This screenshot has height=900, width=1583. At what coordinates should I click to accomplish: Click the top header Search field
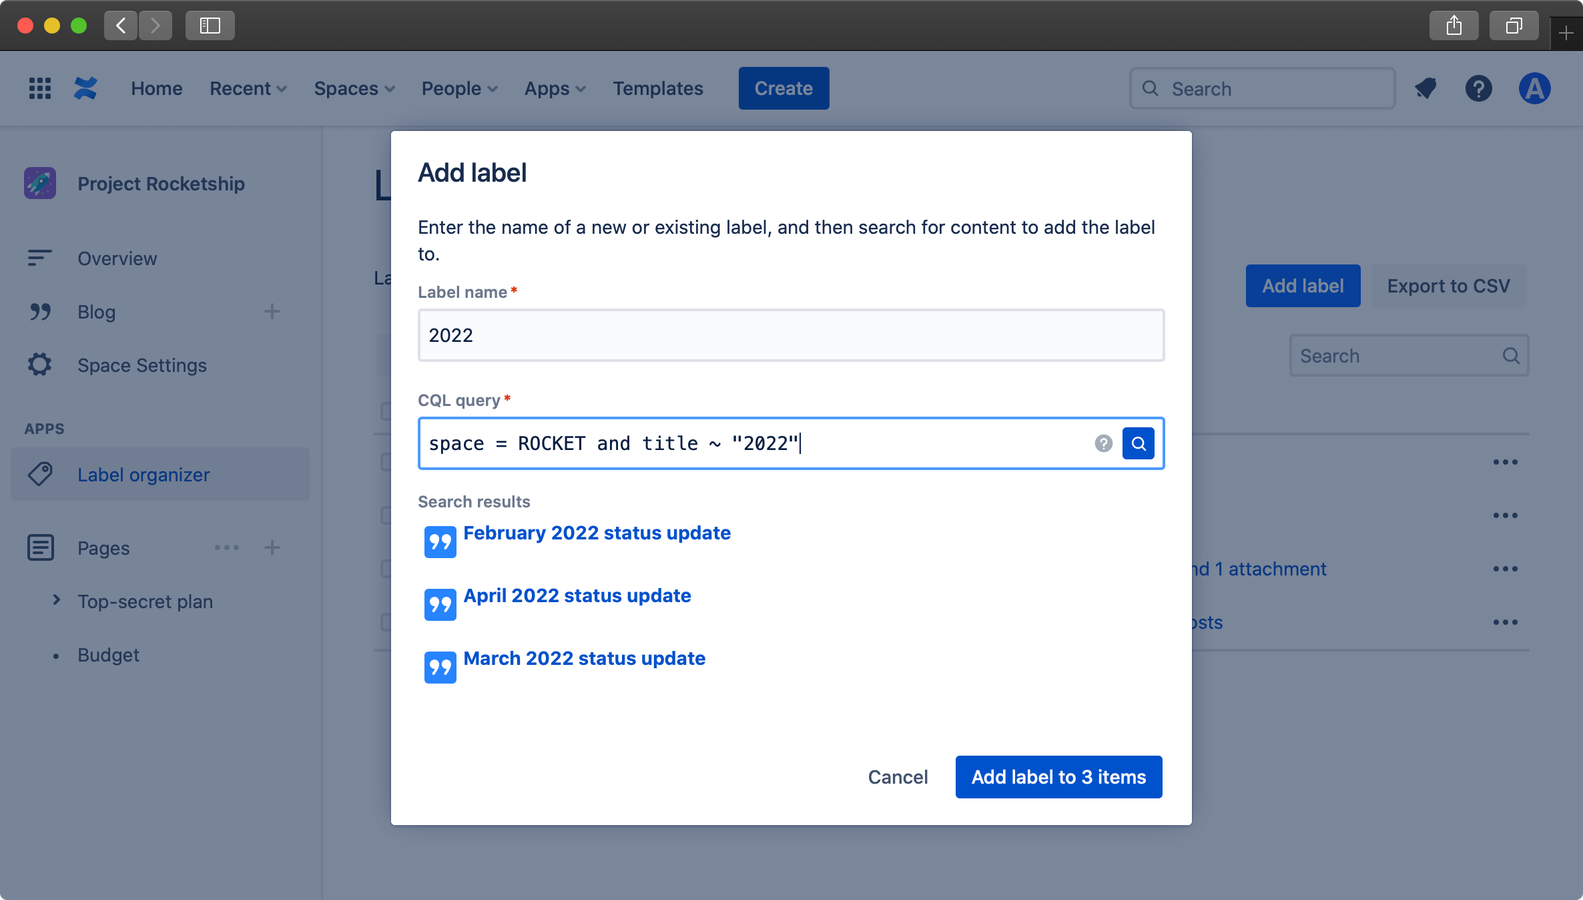click(x=1262, y=88)
